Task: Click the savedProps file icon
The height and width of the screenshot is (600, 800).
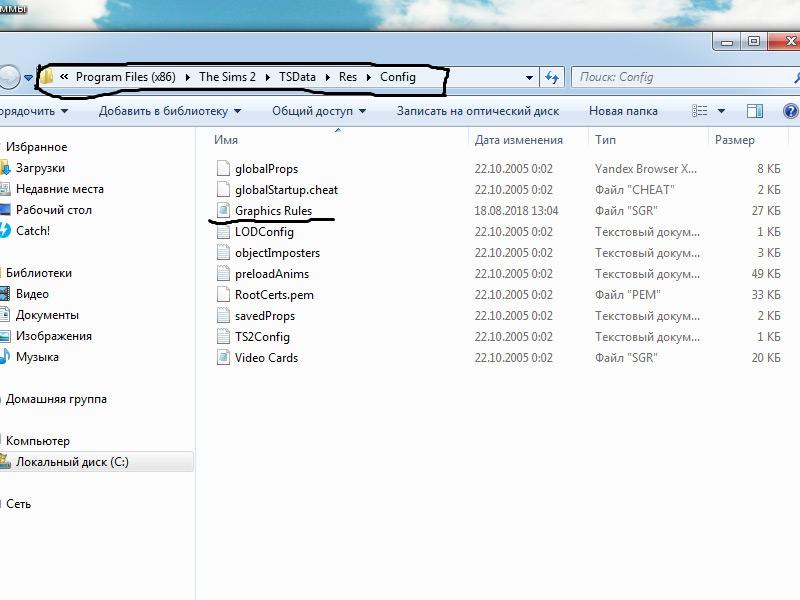Action: (223, 316)
